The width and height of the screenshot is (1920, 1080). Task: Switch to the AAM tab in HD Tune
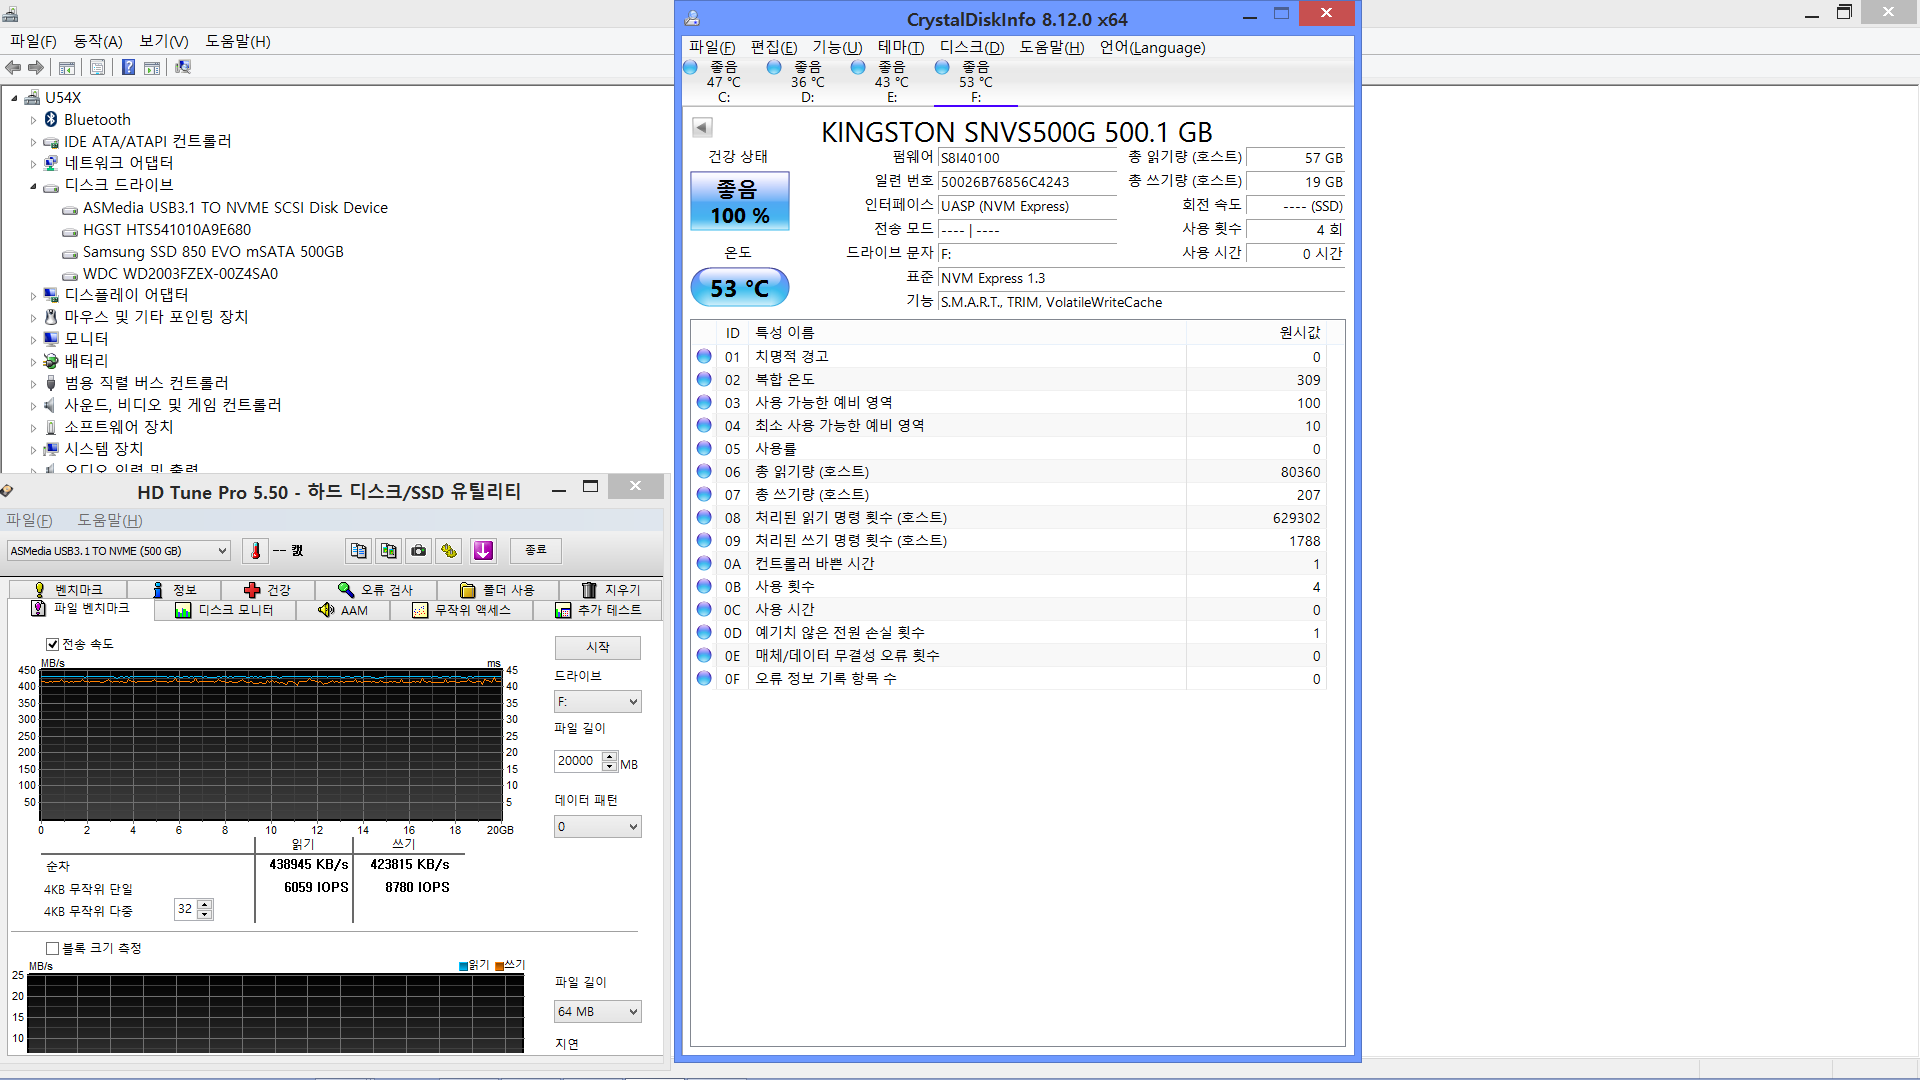point(343,610)
